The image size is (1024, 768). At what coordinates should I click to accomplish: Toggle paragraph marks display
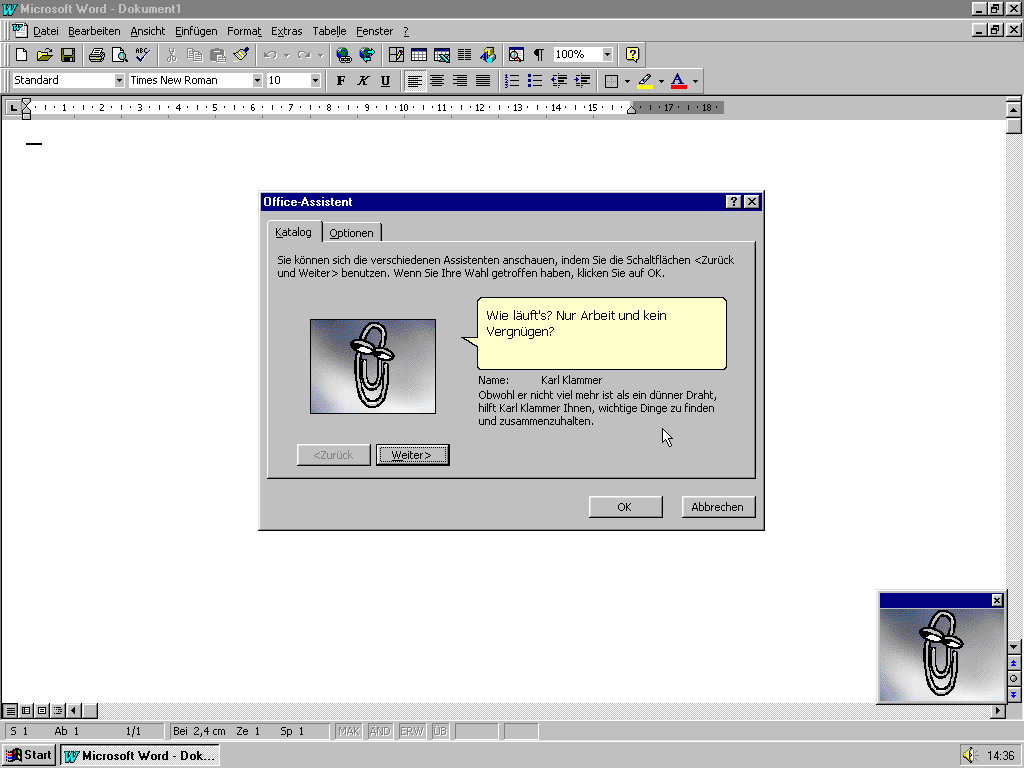tap(539, 55)
